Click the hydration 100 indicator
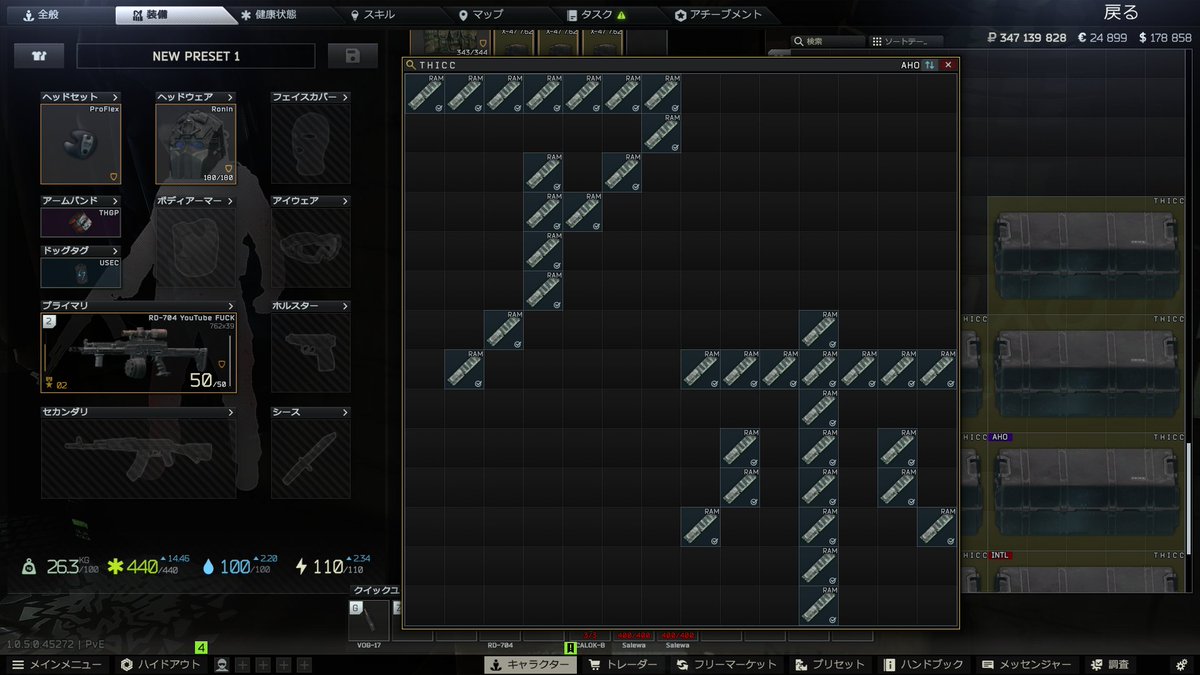The height and width of the screenshot is (675, 1200). 241,567
